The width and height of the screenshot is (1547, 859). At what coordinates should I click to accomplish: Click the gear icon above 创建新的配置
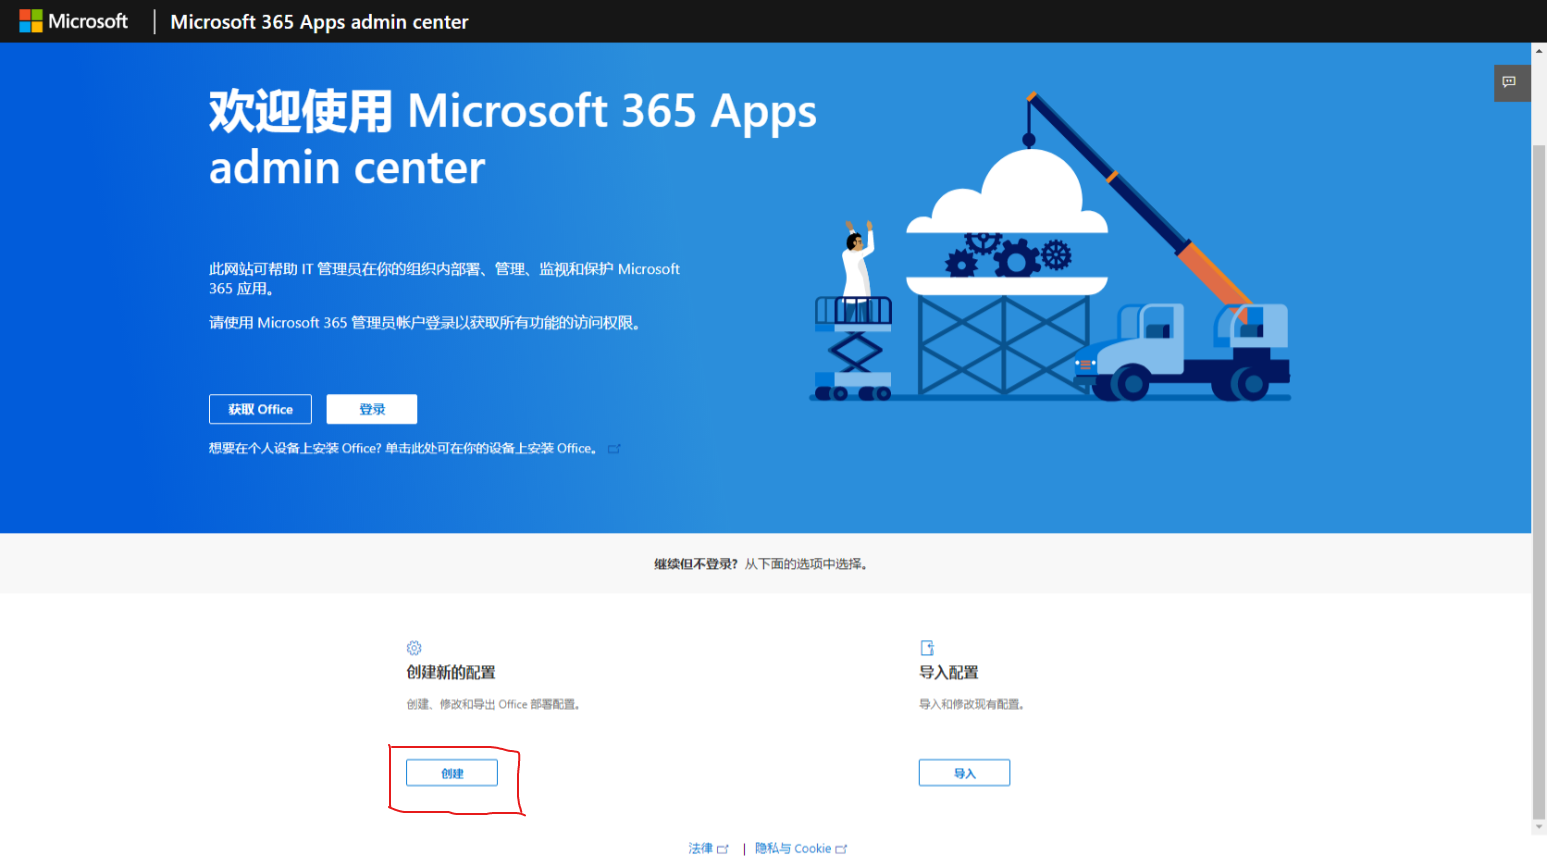pos(414,648)
